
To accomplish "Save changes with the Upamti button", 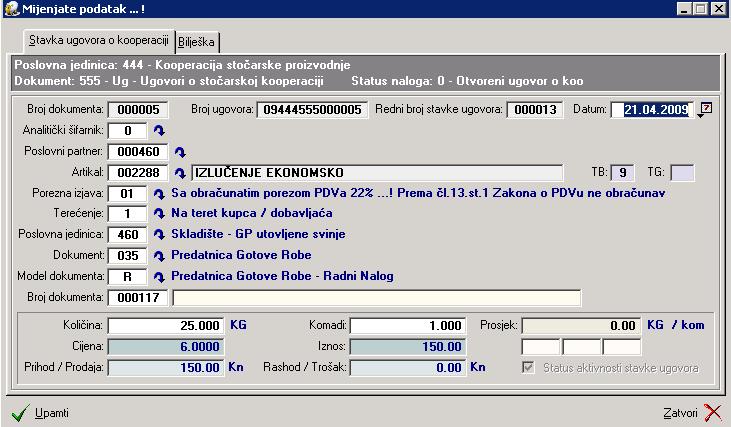I will pos(40,412).
